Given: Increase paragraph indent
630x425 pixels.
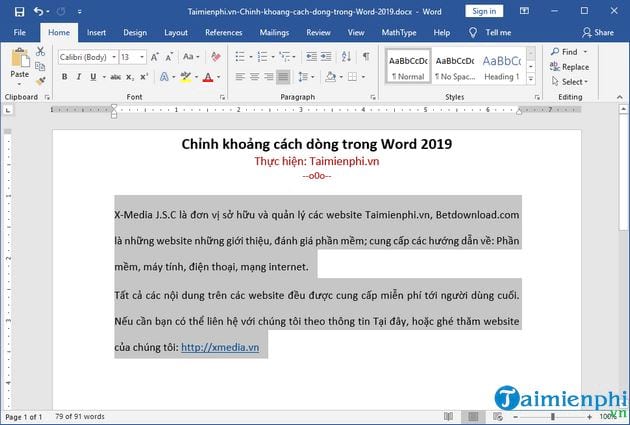Looking at the screenshot, I should pos(326,57).
